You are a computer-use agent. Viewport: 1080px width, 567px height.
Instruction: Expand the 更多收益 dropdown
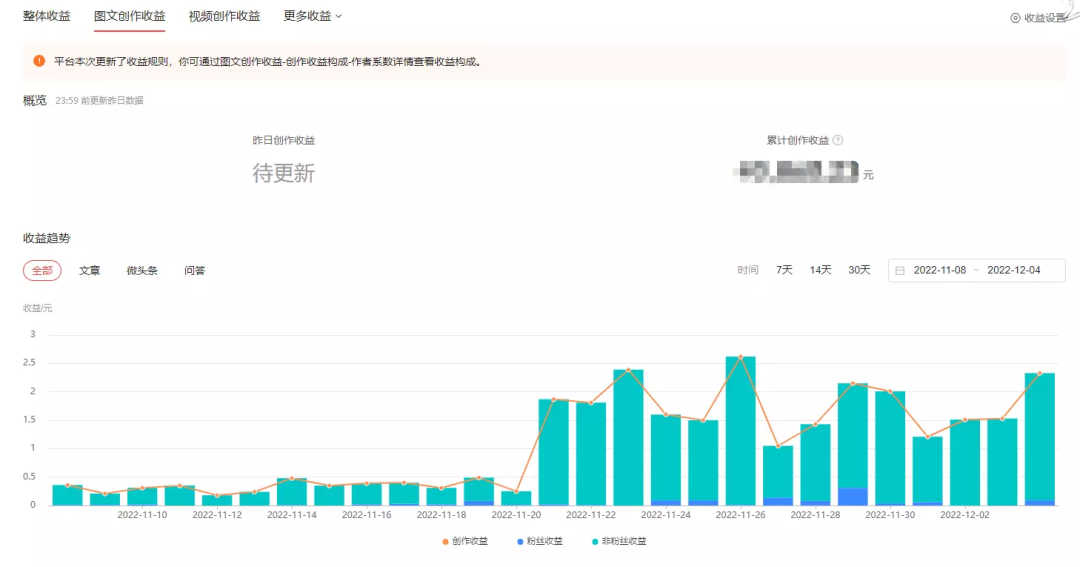pos(312,16)
